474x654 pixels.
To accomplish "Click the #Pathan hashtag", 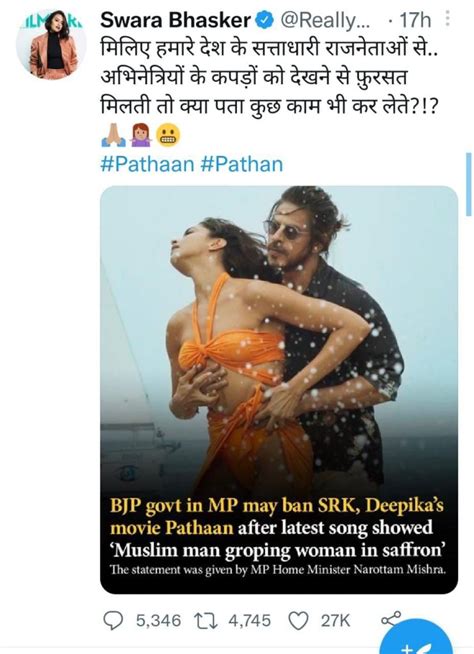I will 242,164.
